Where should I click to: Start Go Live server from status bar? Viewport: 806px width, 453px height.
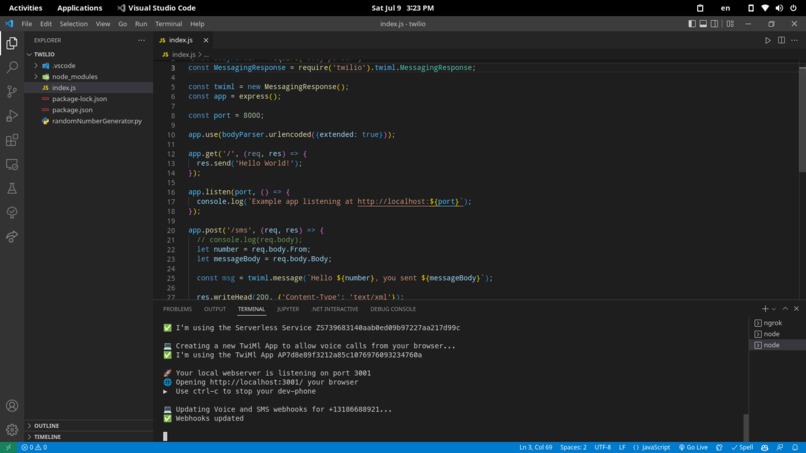[693, 447]
